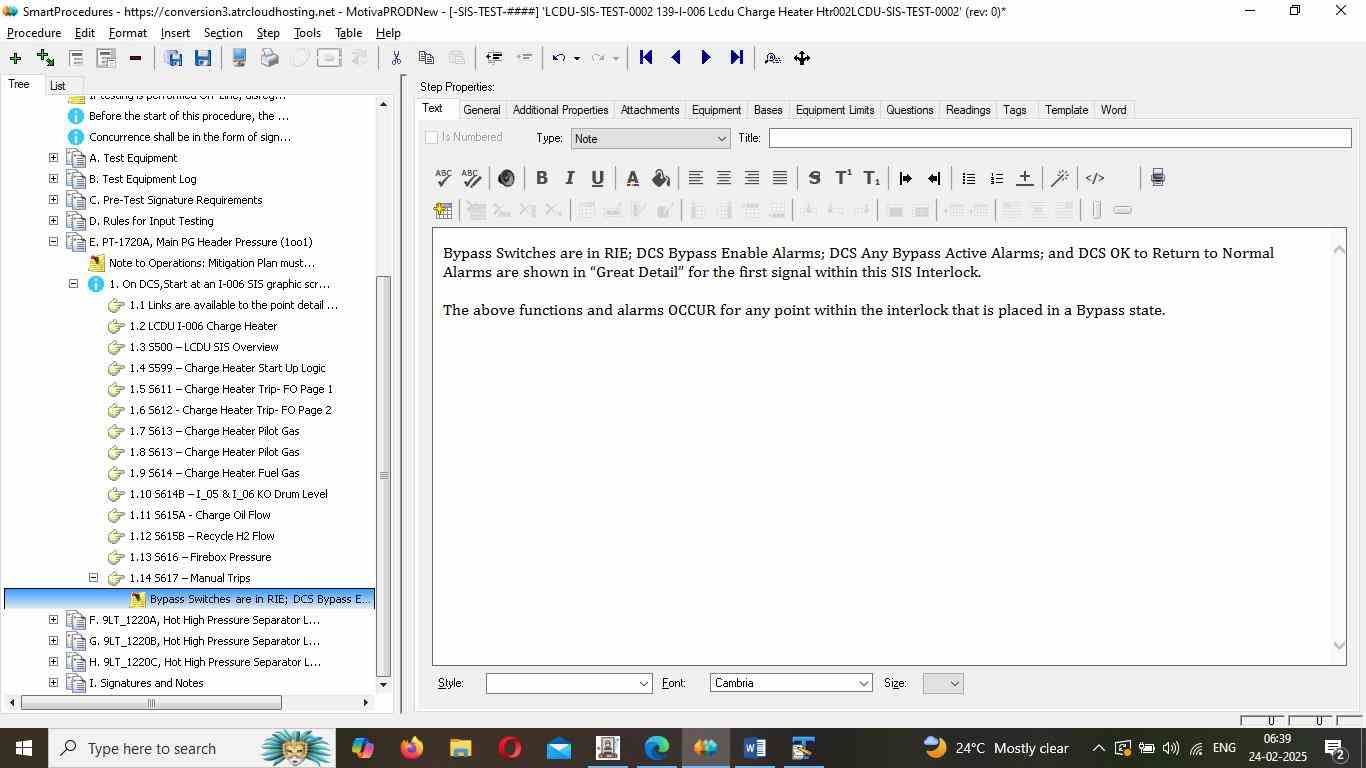The width and height of the screenshot is (1366, 768).
Task: Expand A. Test Equipment node
Action: pyautogui.click(x=53, y=158)
